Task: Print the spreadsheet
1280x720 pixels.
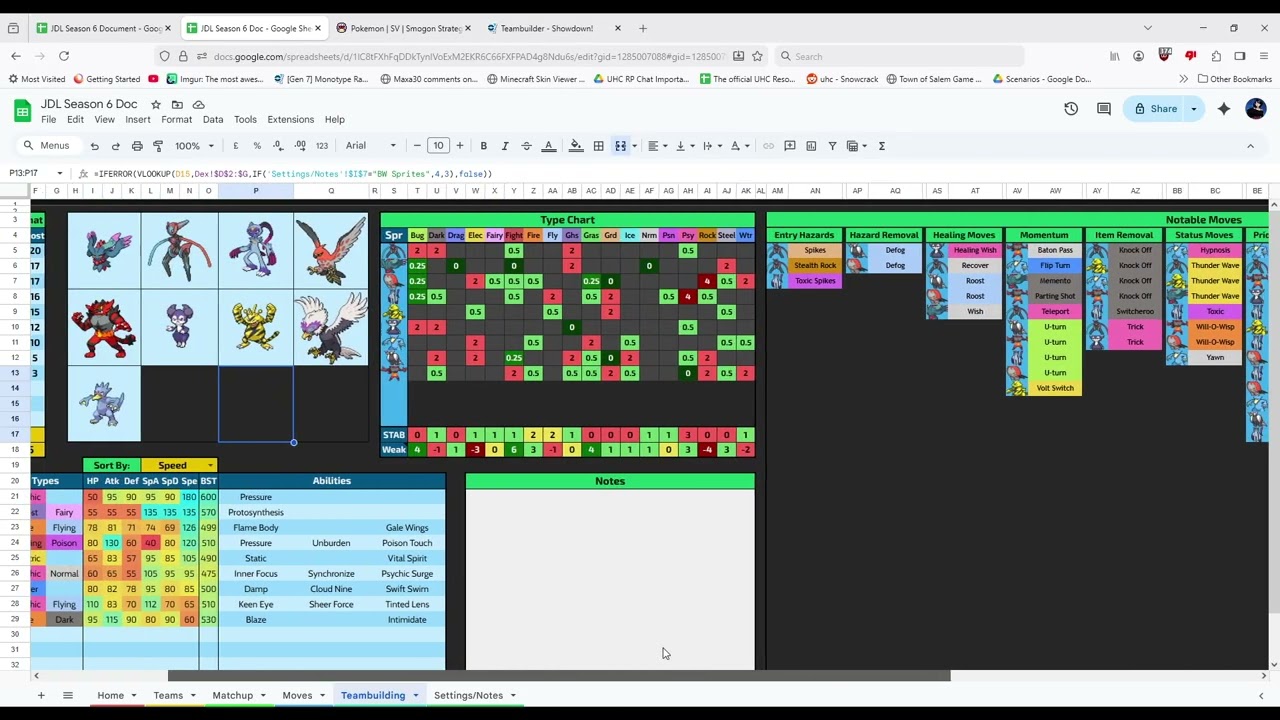Action: pos(137,146)
